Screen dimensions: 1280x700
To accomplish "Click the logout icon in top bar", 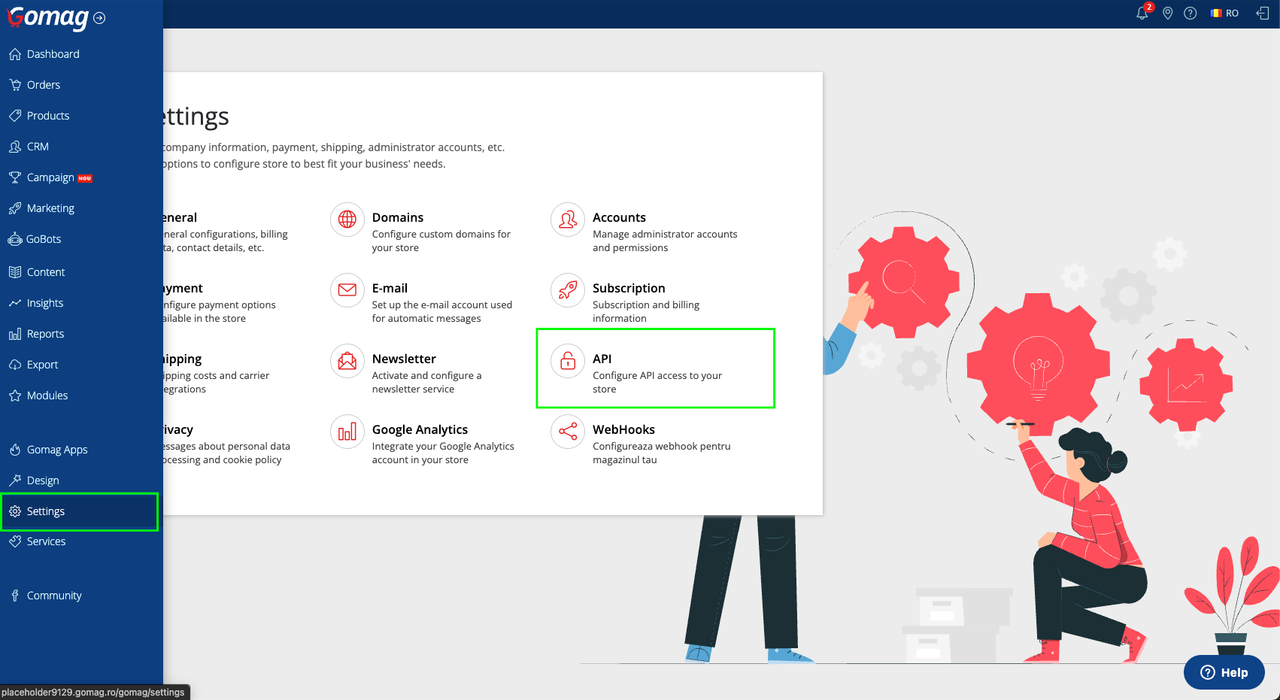I will [1262, 14].
